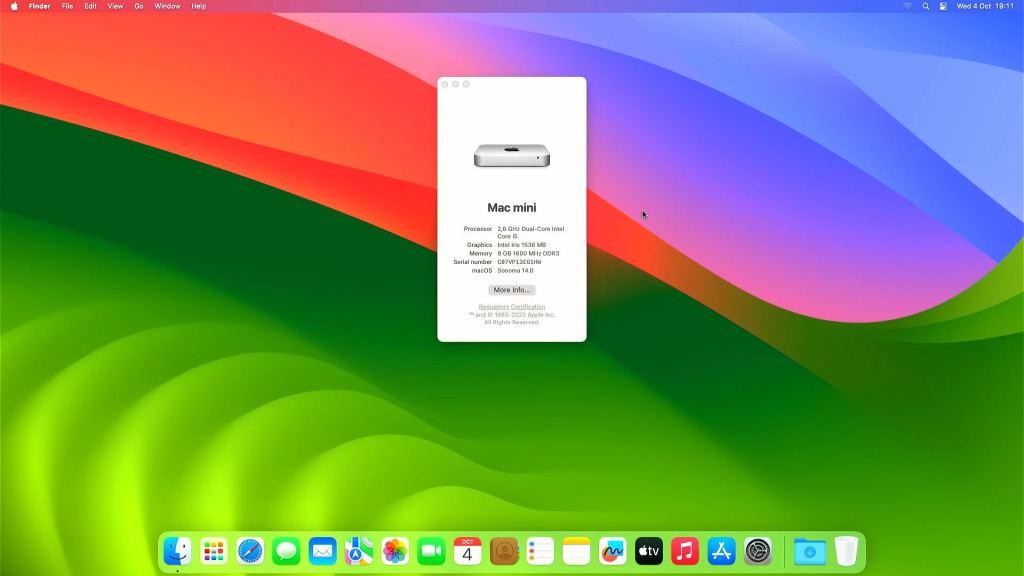Image resolution: width=1024 pixels, height=576 pixels.
Task: Close the About This Mac window
Action: coord(445,84)
